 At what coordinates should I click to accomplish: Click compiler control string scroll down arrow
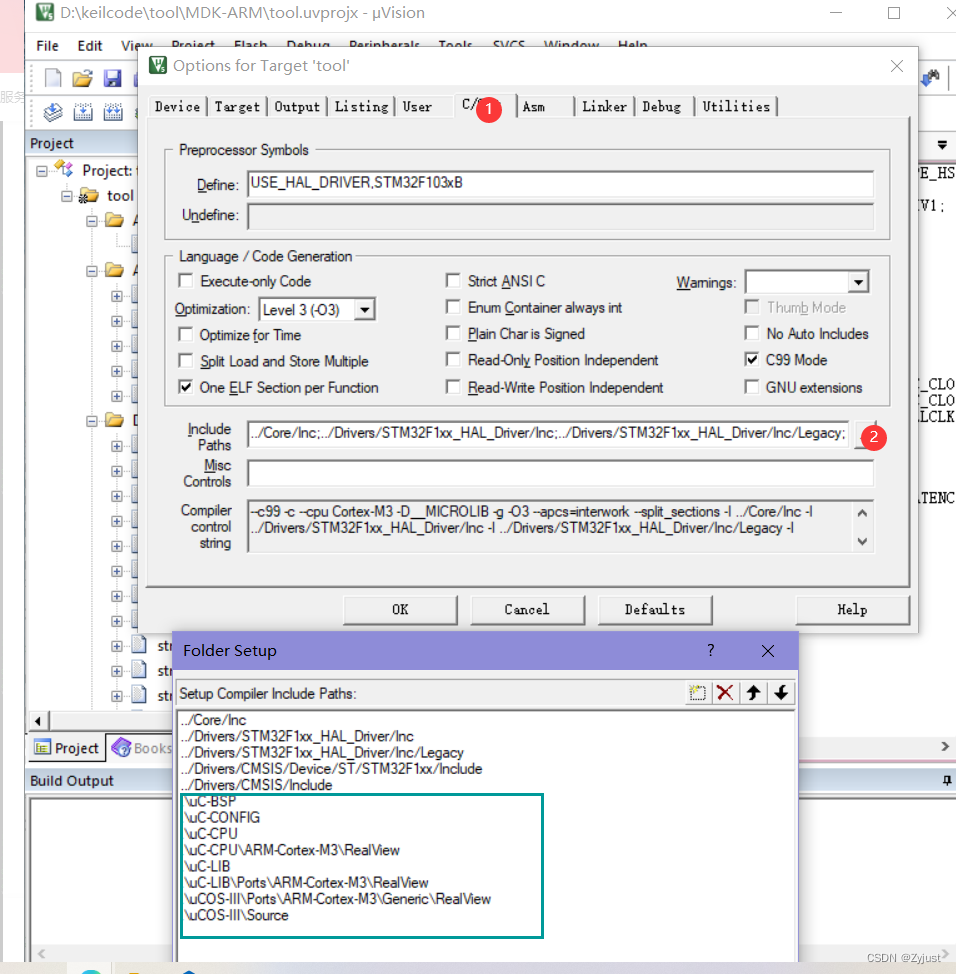862,541
